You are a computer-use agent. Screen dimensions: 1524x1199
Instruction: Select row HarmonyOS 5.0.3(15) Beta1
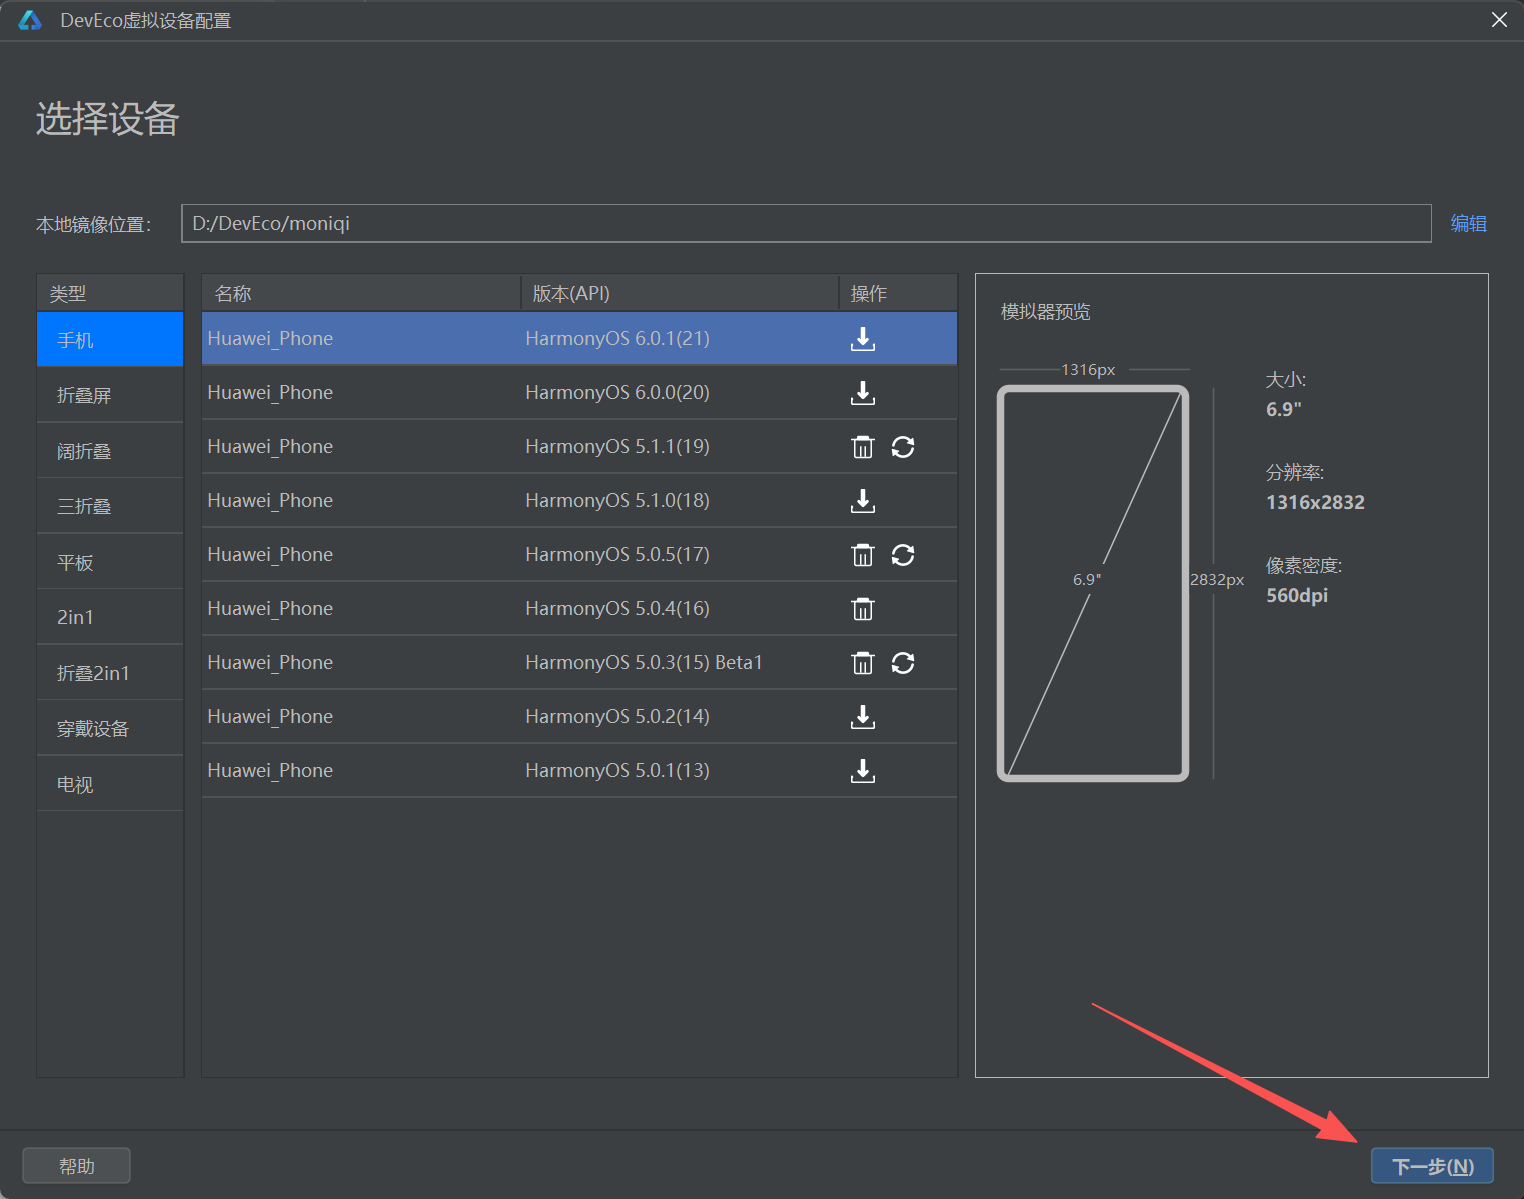[579, 663]
